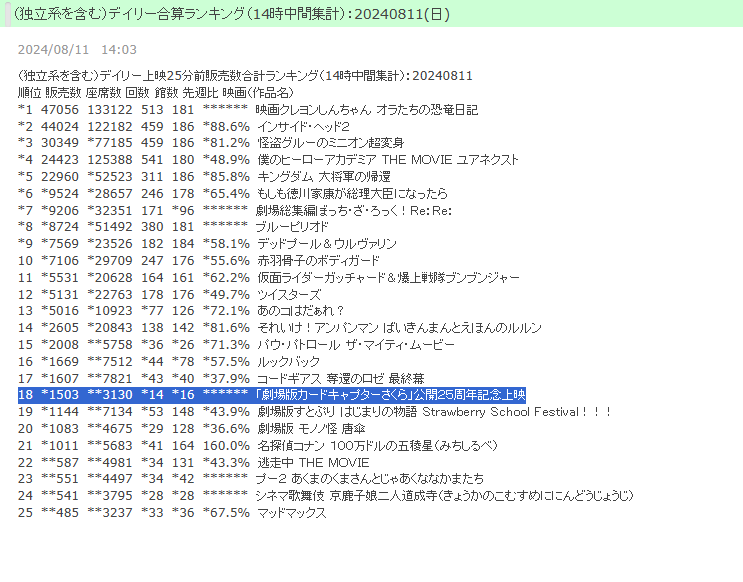Click the subtitle line about 上映25分前販売数合計ランキング
Viewport: 743px width, 582px height.
click(x=245, y=76)
